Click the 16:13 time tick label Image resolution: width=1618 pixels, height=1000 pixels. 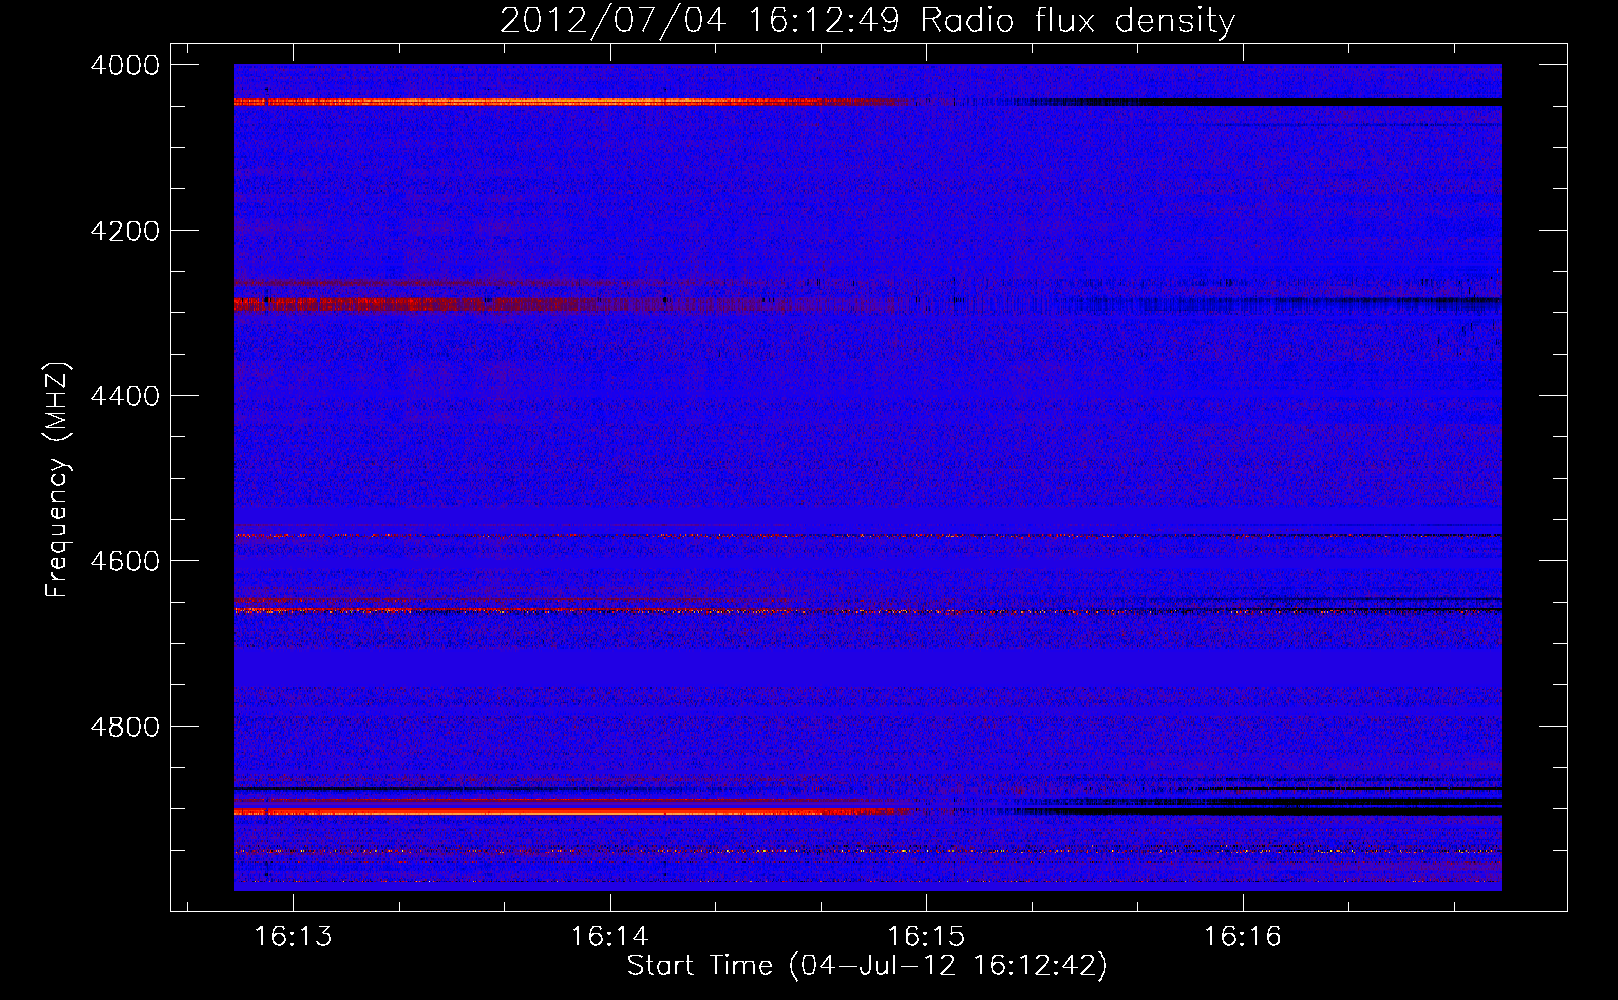pos(293,936)
